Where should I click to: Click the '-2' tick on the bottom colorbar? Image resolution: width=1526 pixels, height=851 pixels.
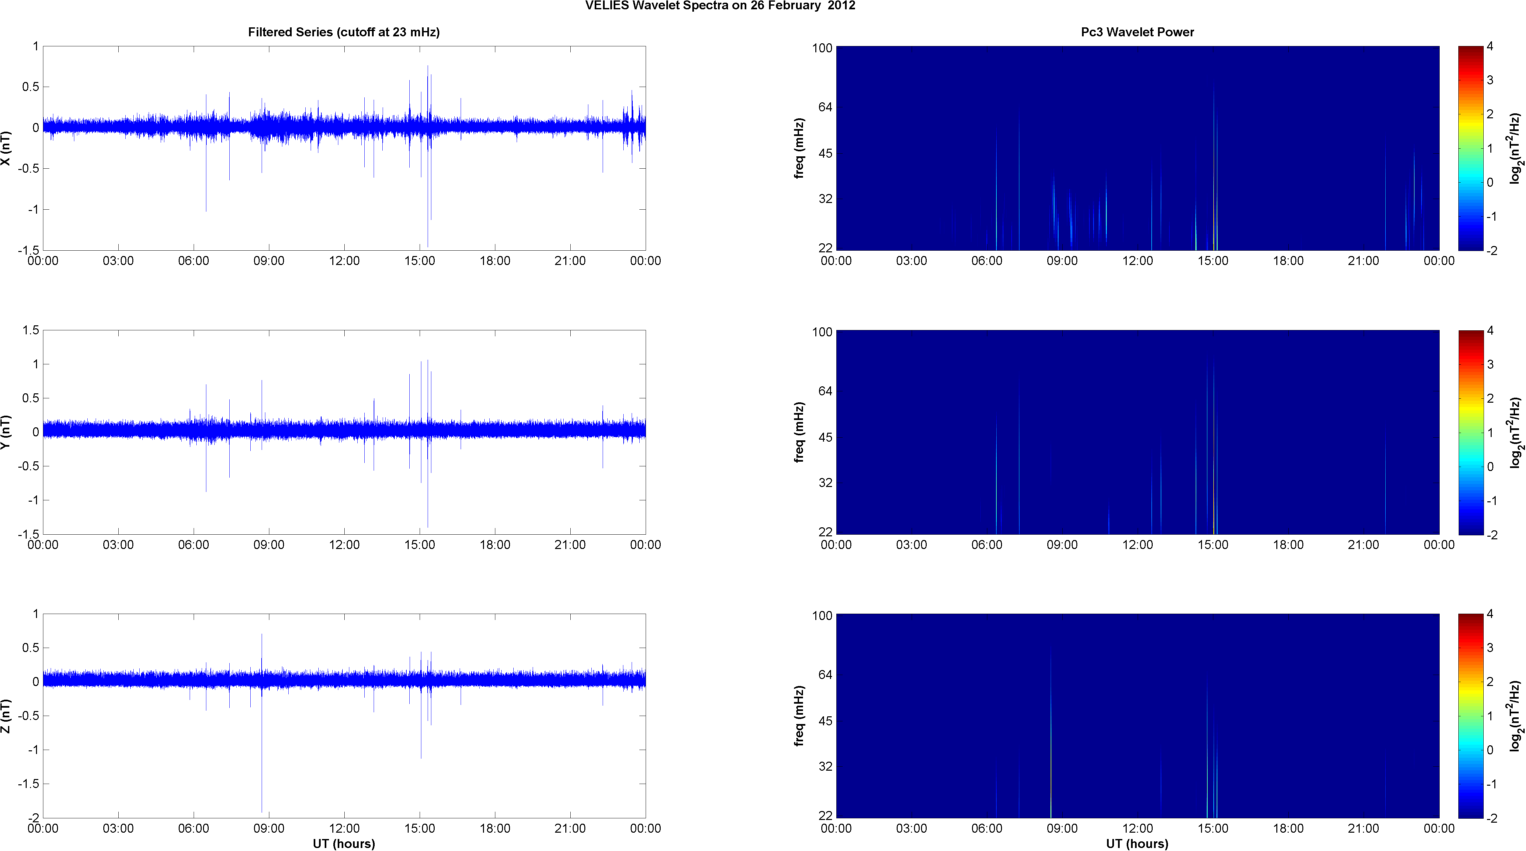[x=1491, y=818]
